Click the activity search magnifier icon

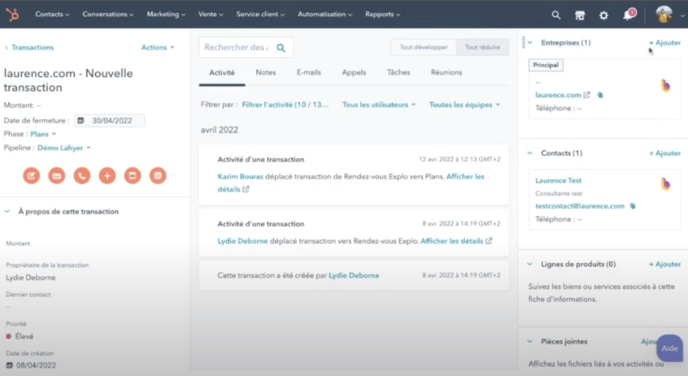(281, 47)
